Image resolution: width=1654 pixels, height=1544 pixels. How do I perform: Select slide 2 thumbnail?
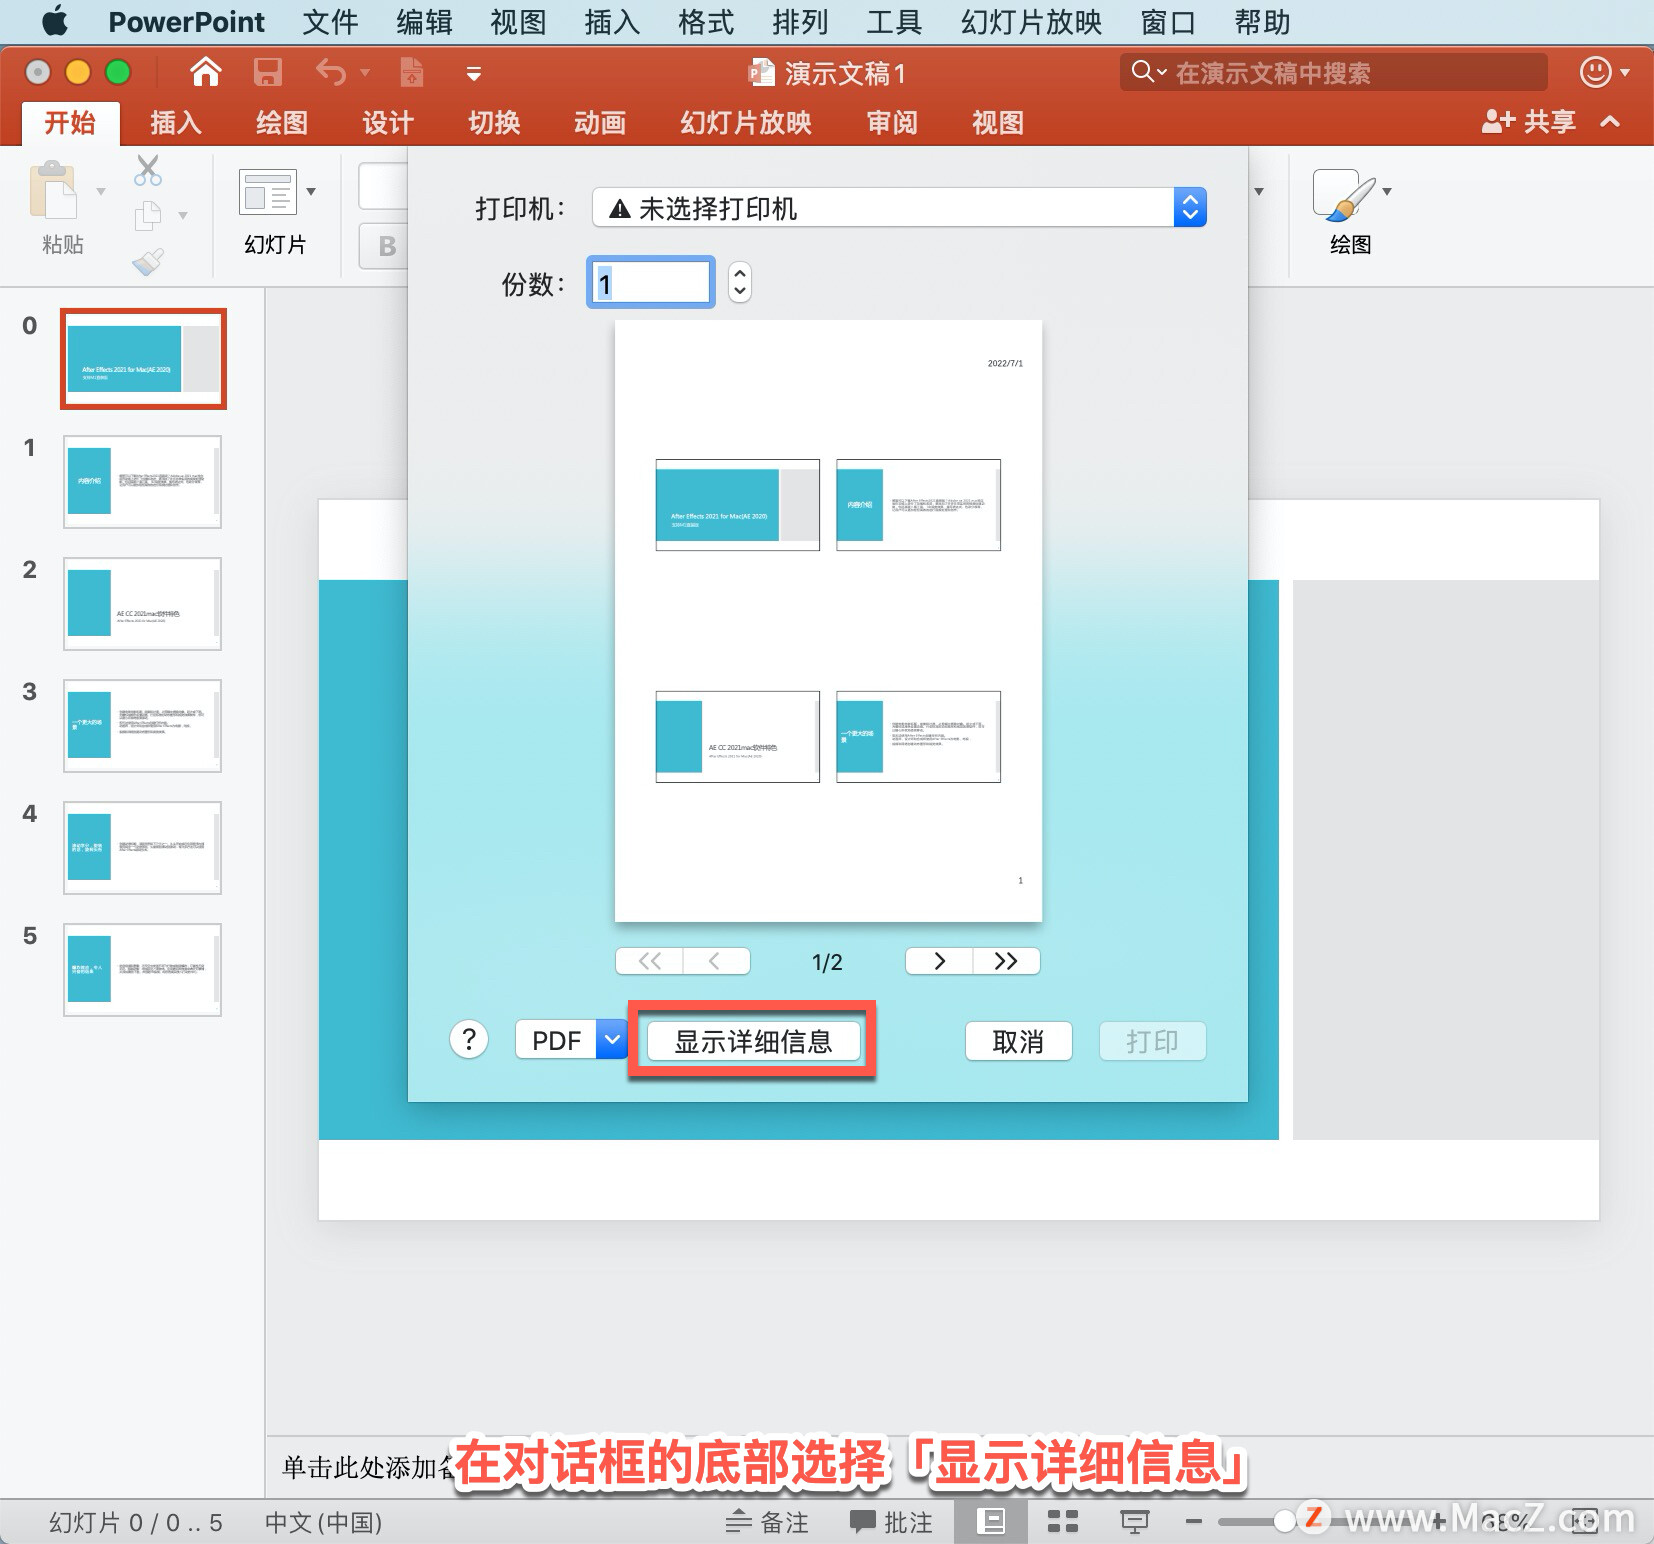pos(143,604)
